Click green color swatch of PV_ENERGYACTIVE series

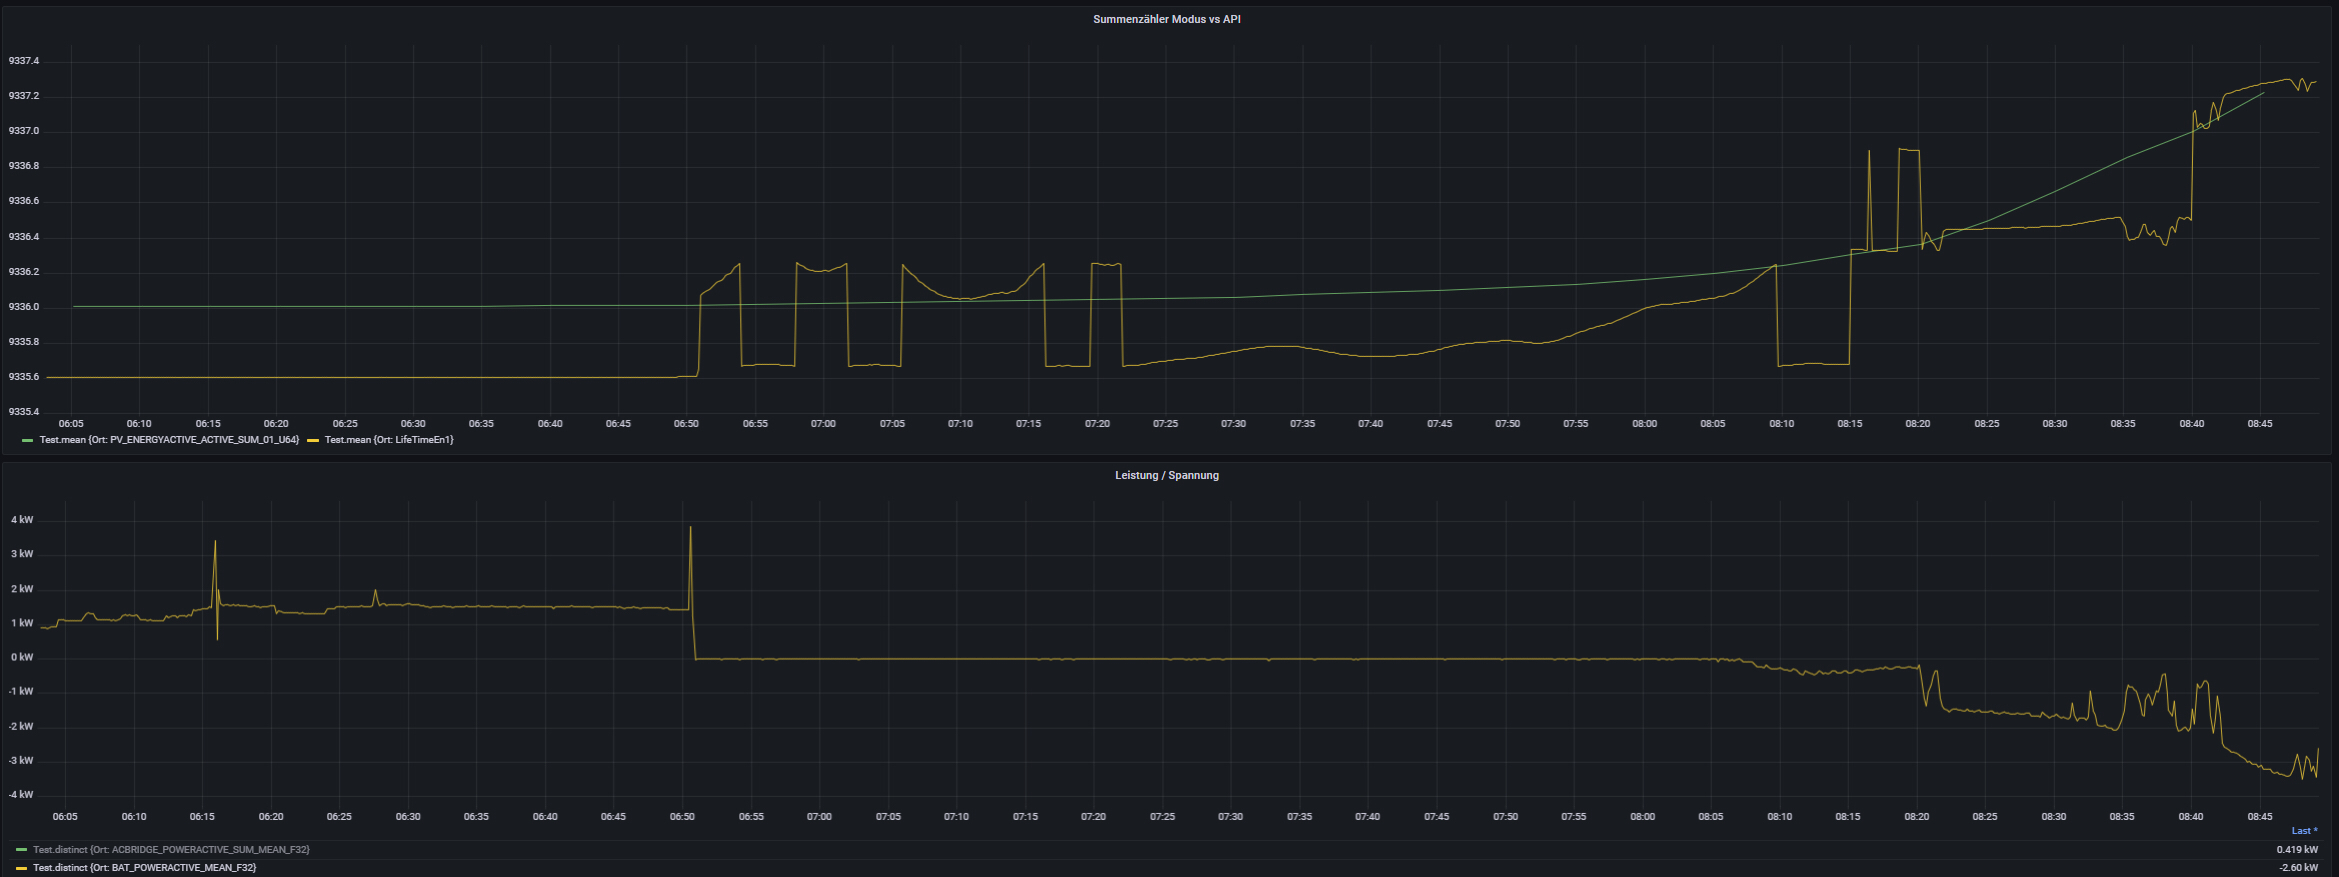(x=27, y=440)
